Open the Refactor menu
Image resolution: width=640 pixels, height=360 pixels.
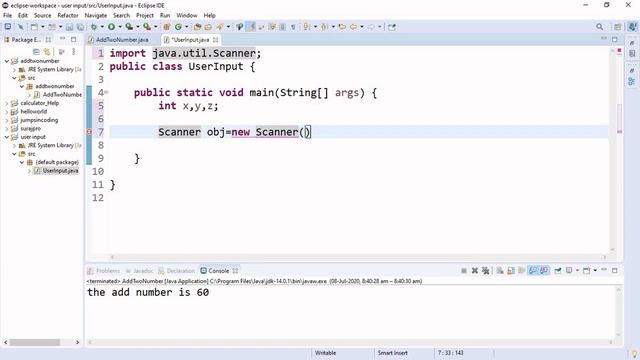68,15
